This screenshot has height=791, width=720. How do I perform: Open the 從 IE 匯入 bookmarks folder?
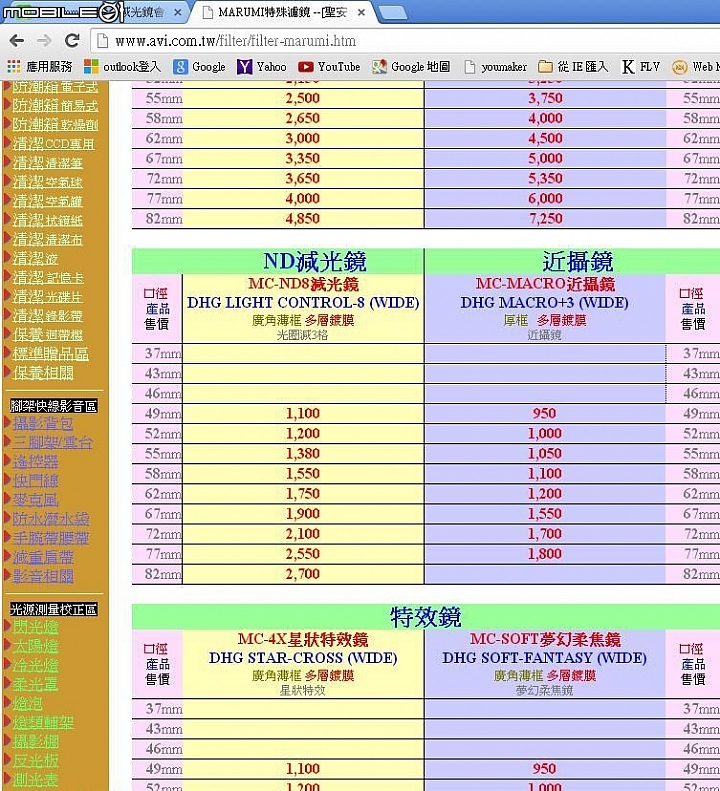[573, 67]
